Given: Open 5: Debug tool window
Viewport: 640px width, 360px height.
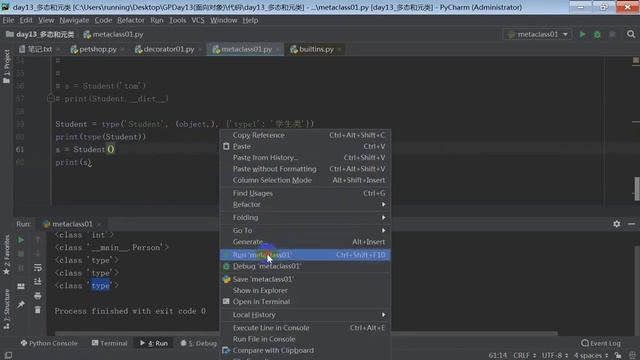Looking at the screenshot, I should [x=198, y=343].
